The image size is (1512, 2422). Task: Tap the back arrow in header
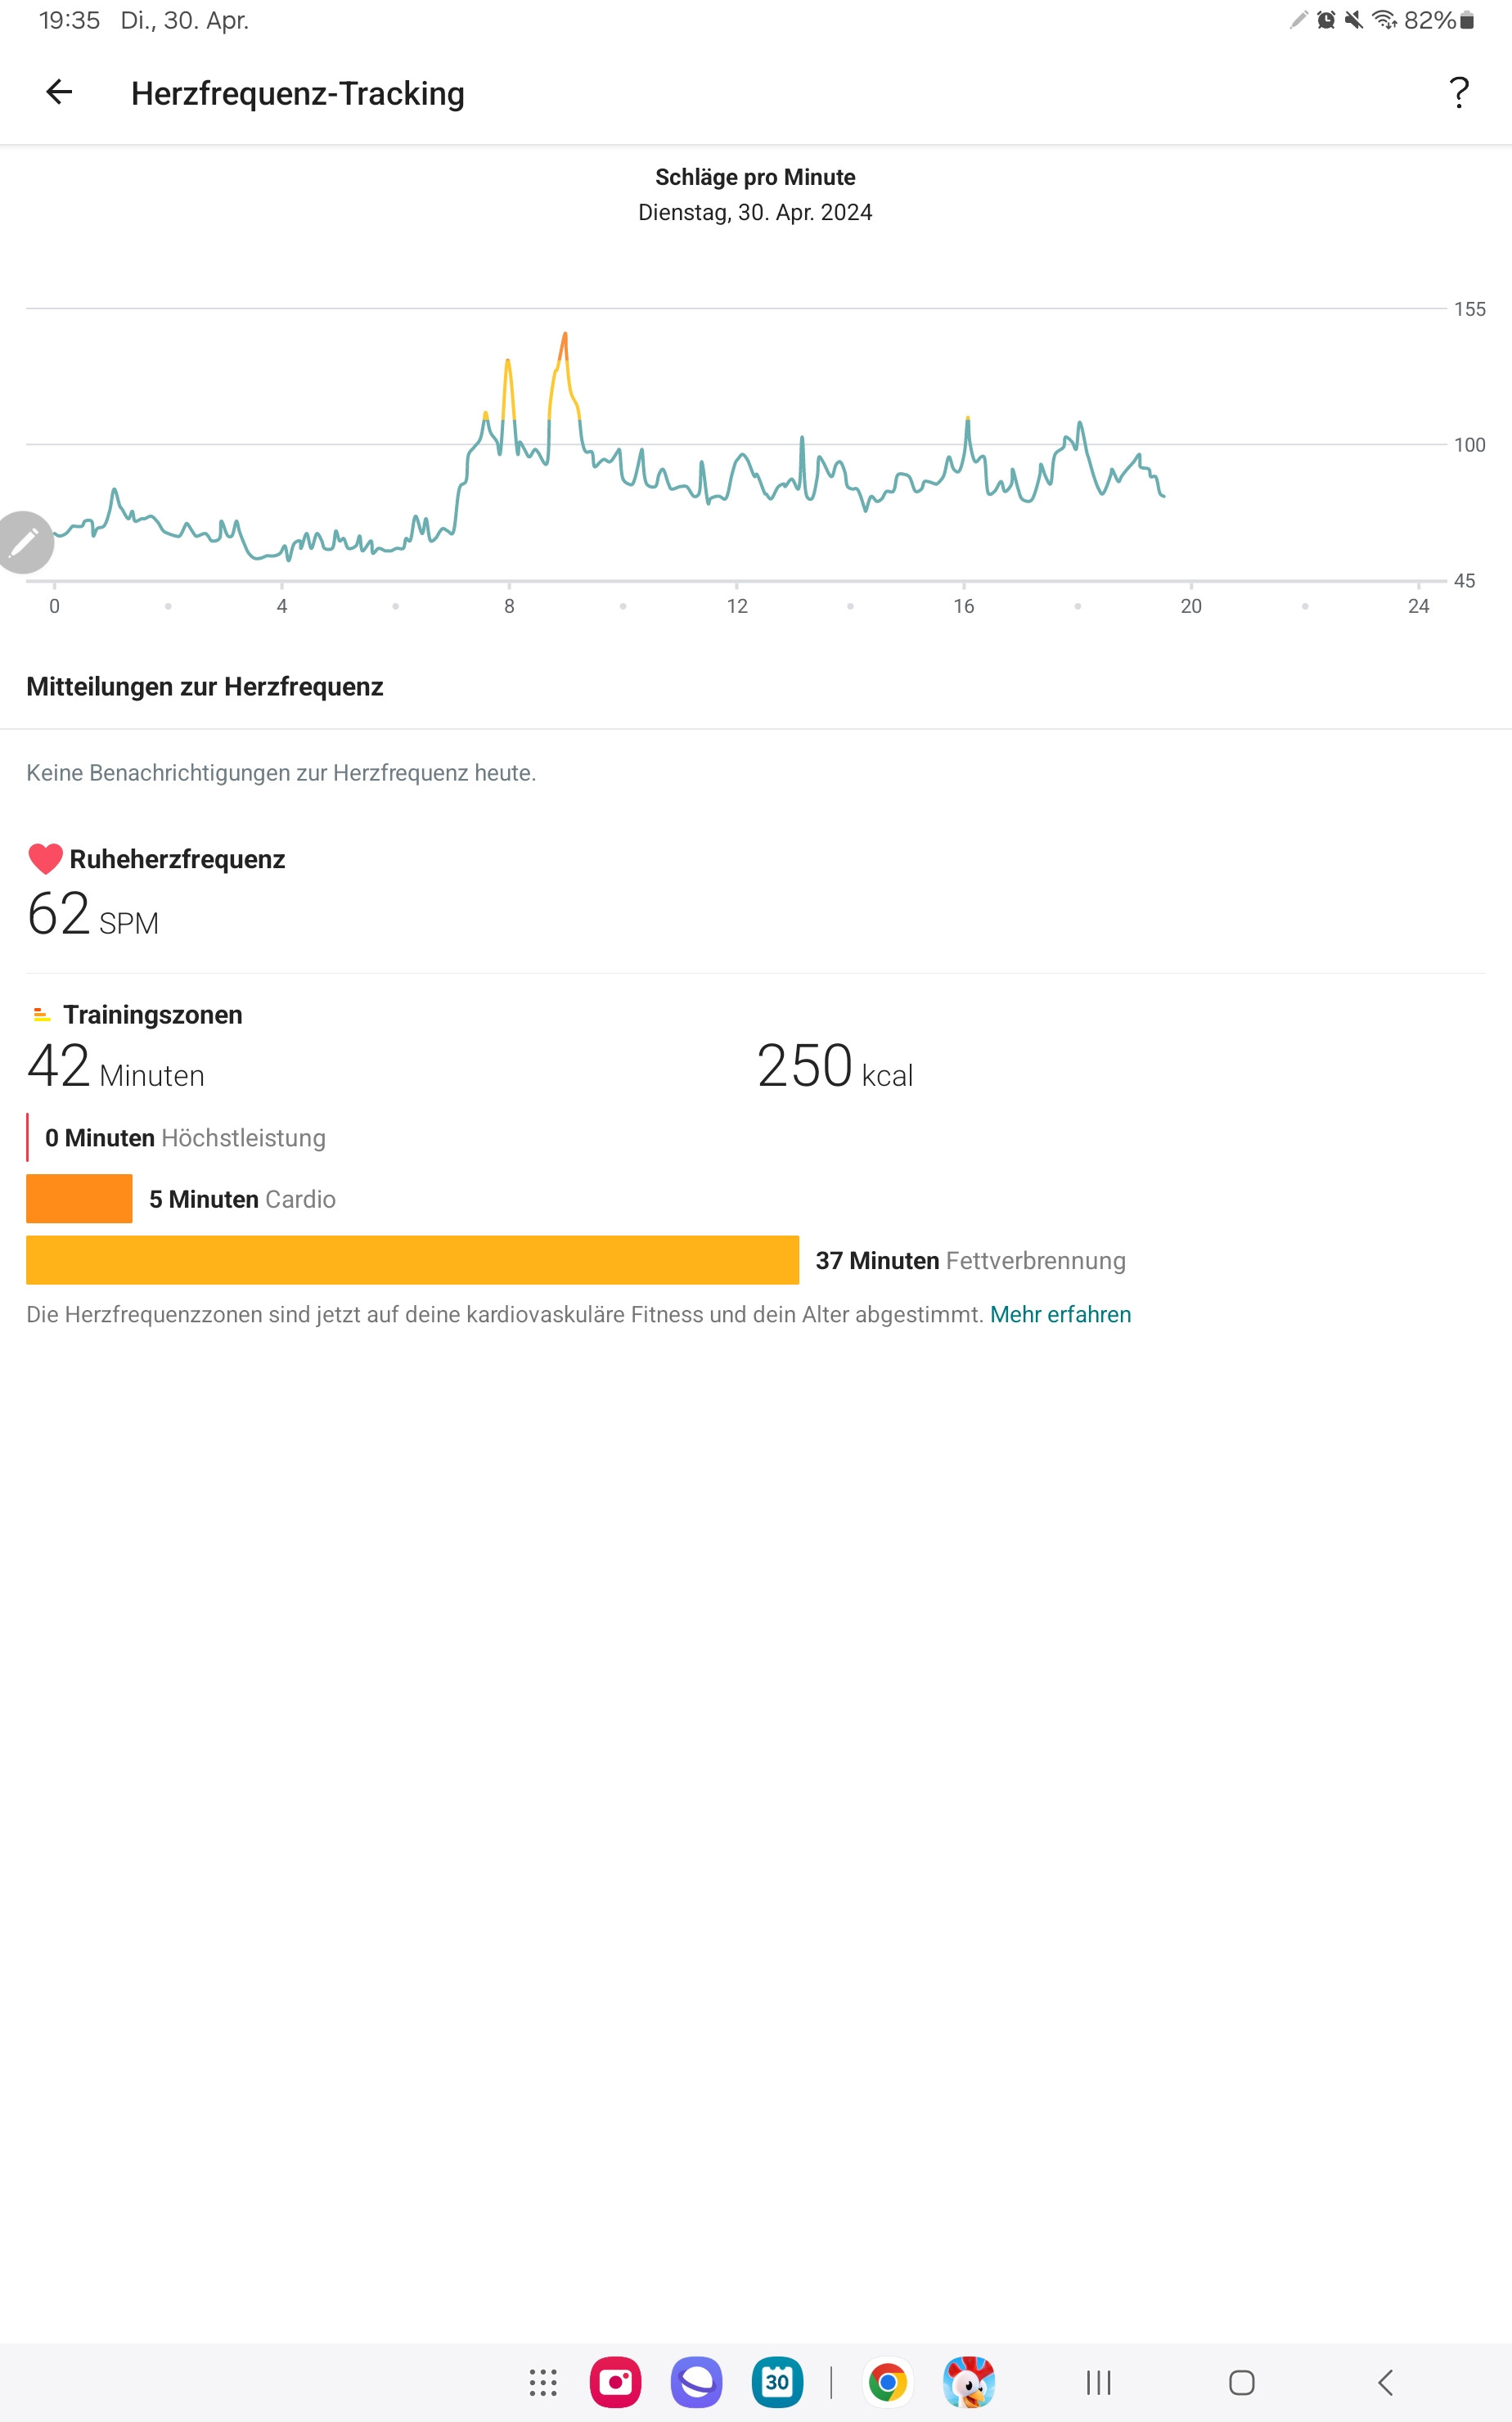(x=59, y=92)
